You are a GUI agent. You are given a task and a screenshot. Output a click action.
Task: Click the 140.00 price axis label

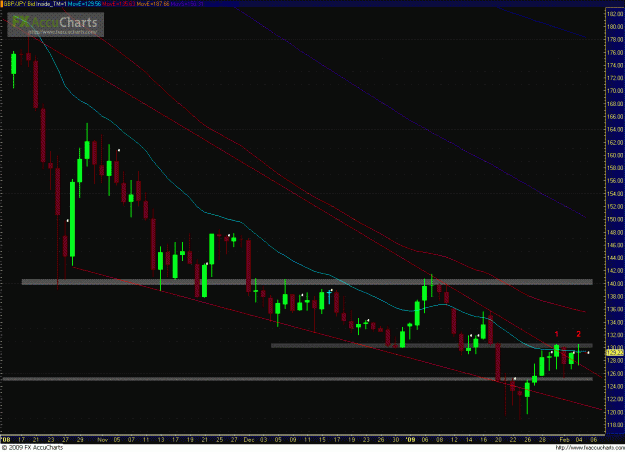(x=615, y=284)
